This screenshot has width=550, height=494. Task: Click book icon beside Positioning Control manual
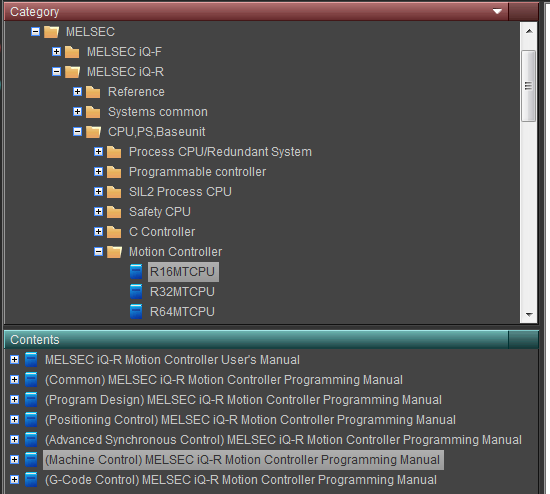[31, 420]
